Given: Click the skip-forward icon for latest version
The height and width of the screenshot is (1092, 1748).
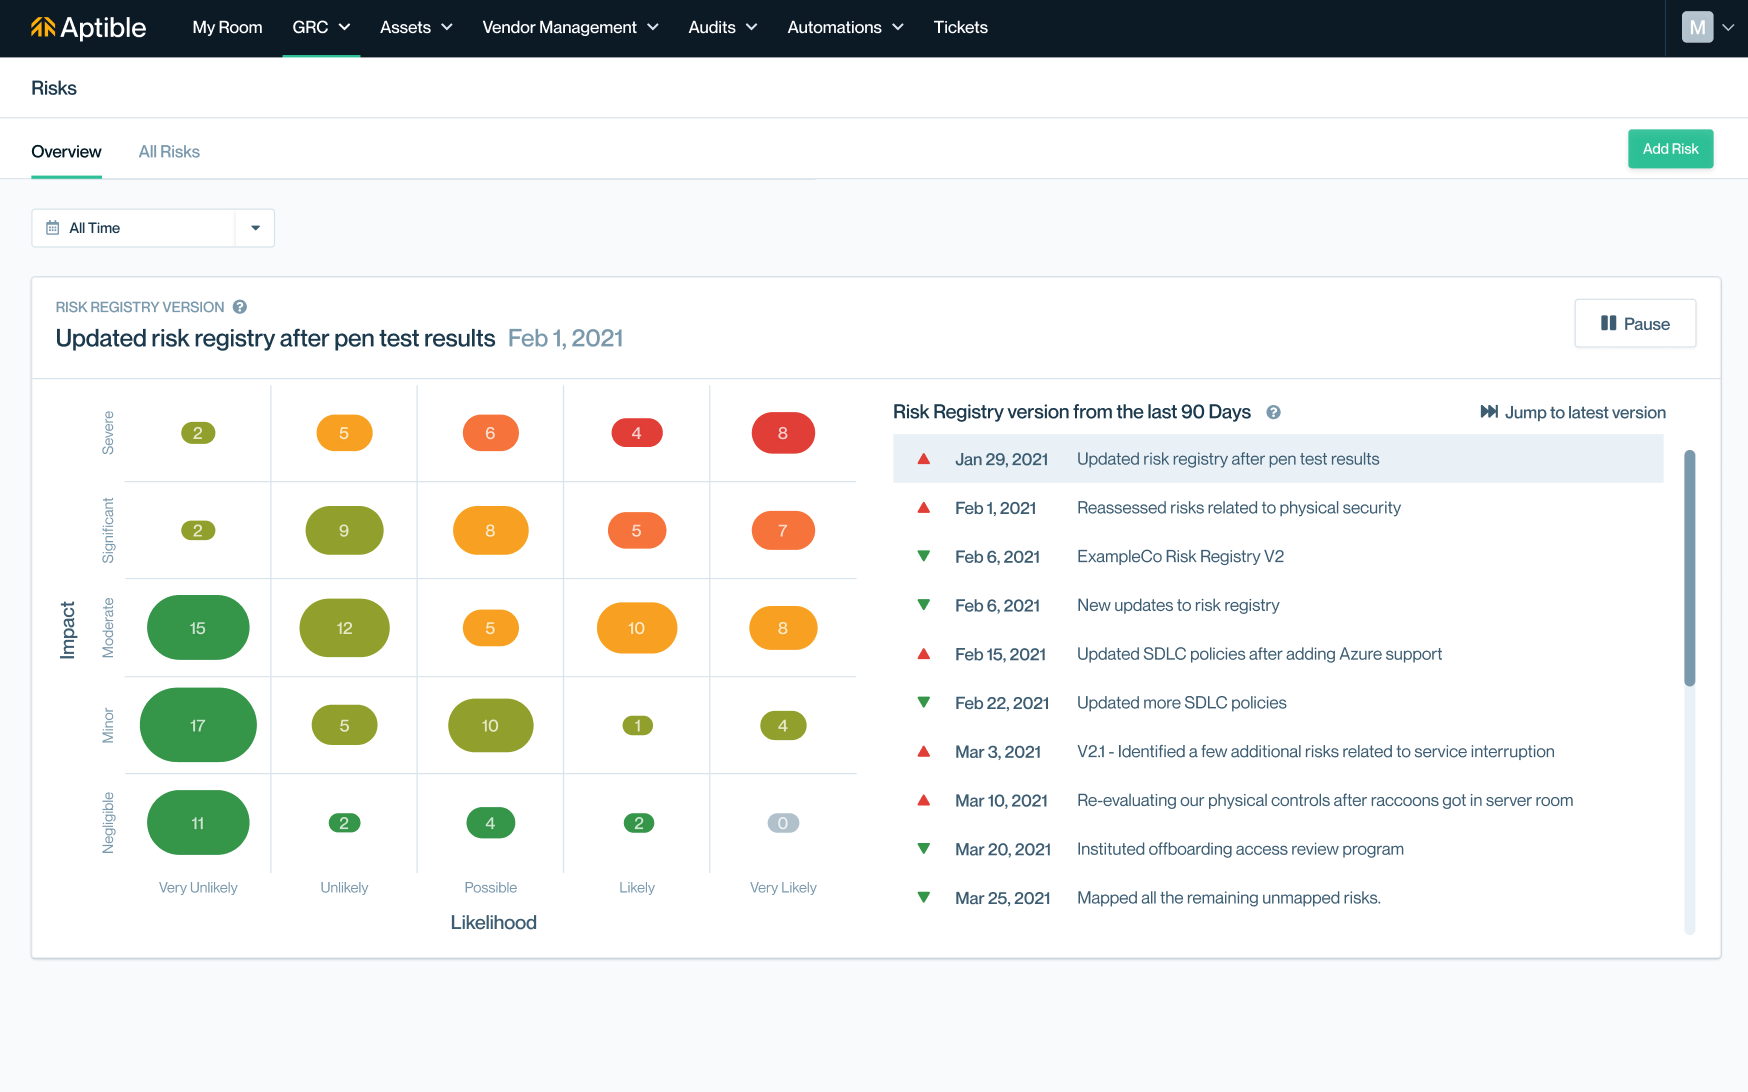Looking at the screenshot, I should point(1489,412).
